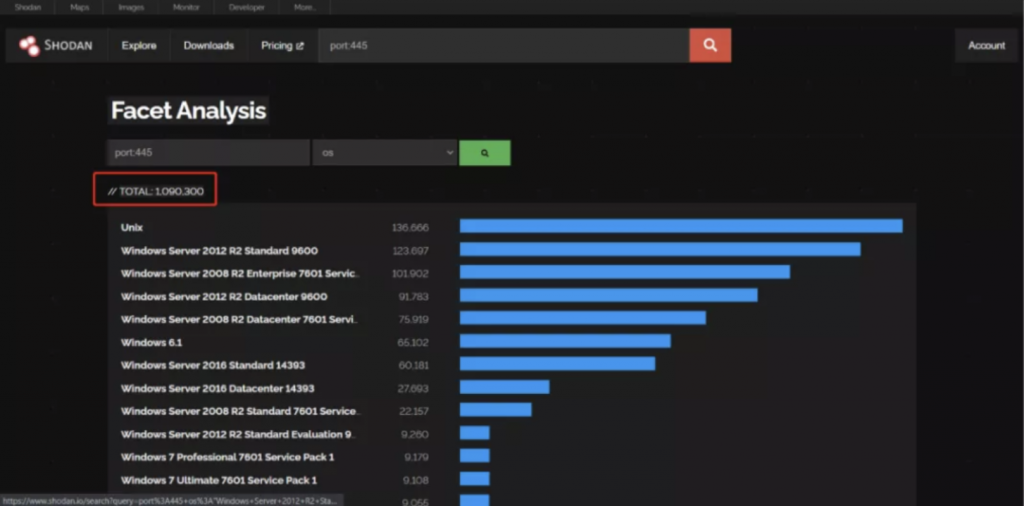Open the os facet dropdown
This screenshot has width=1024, height=506.
click(x=385, y=153)
